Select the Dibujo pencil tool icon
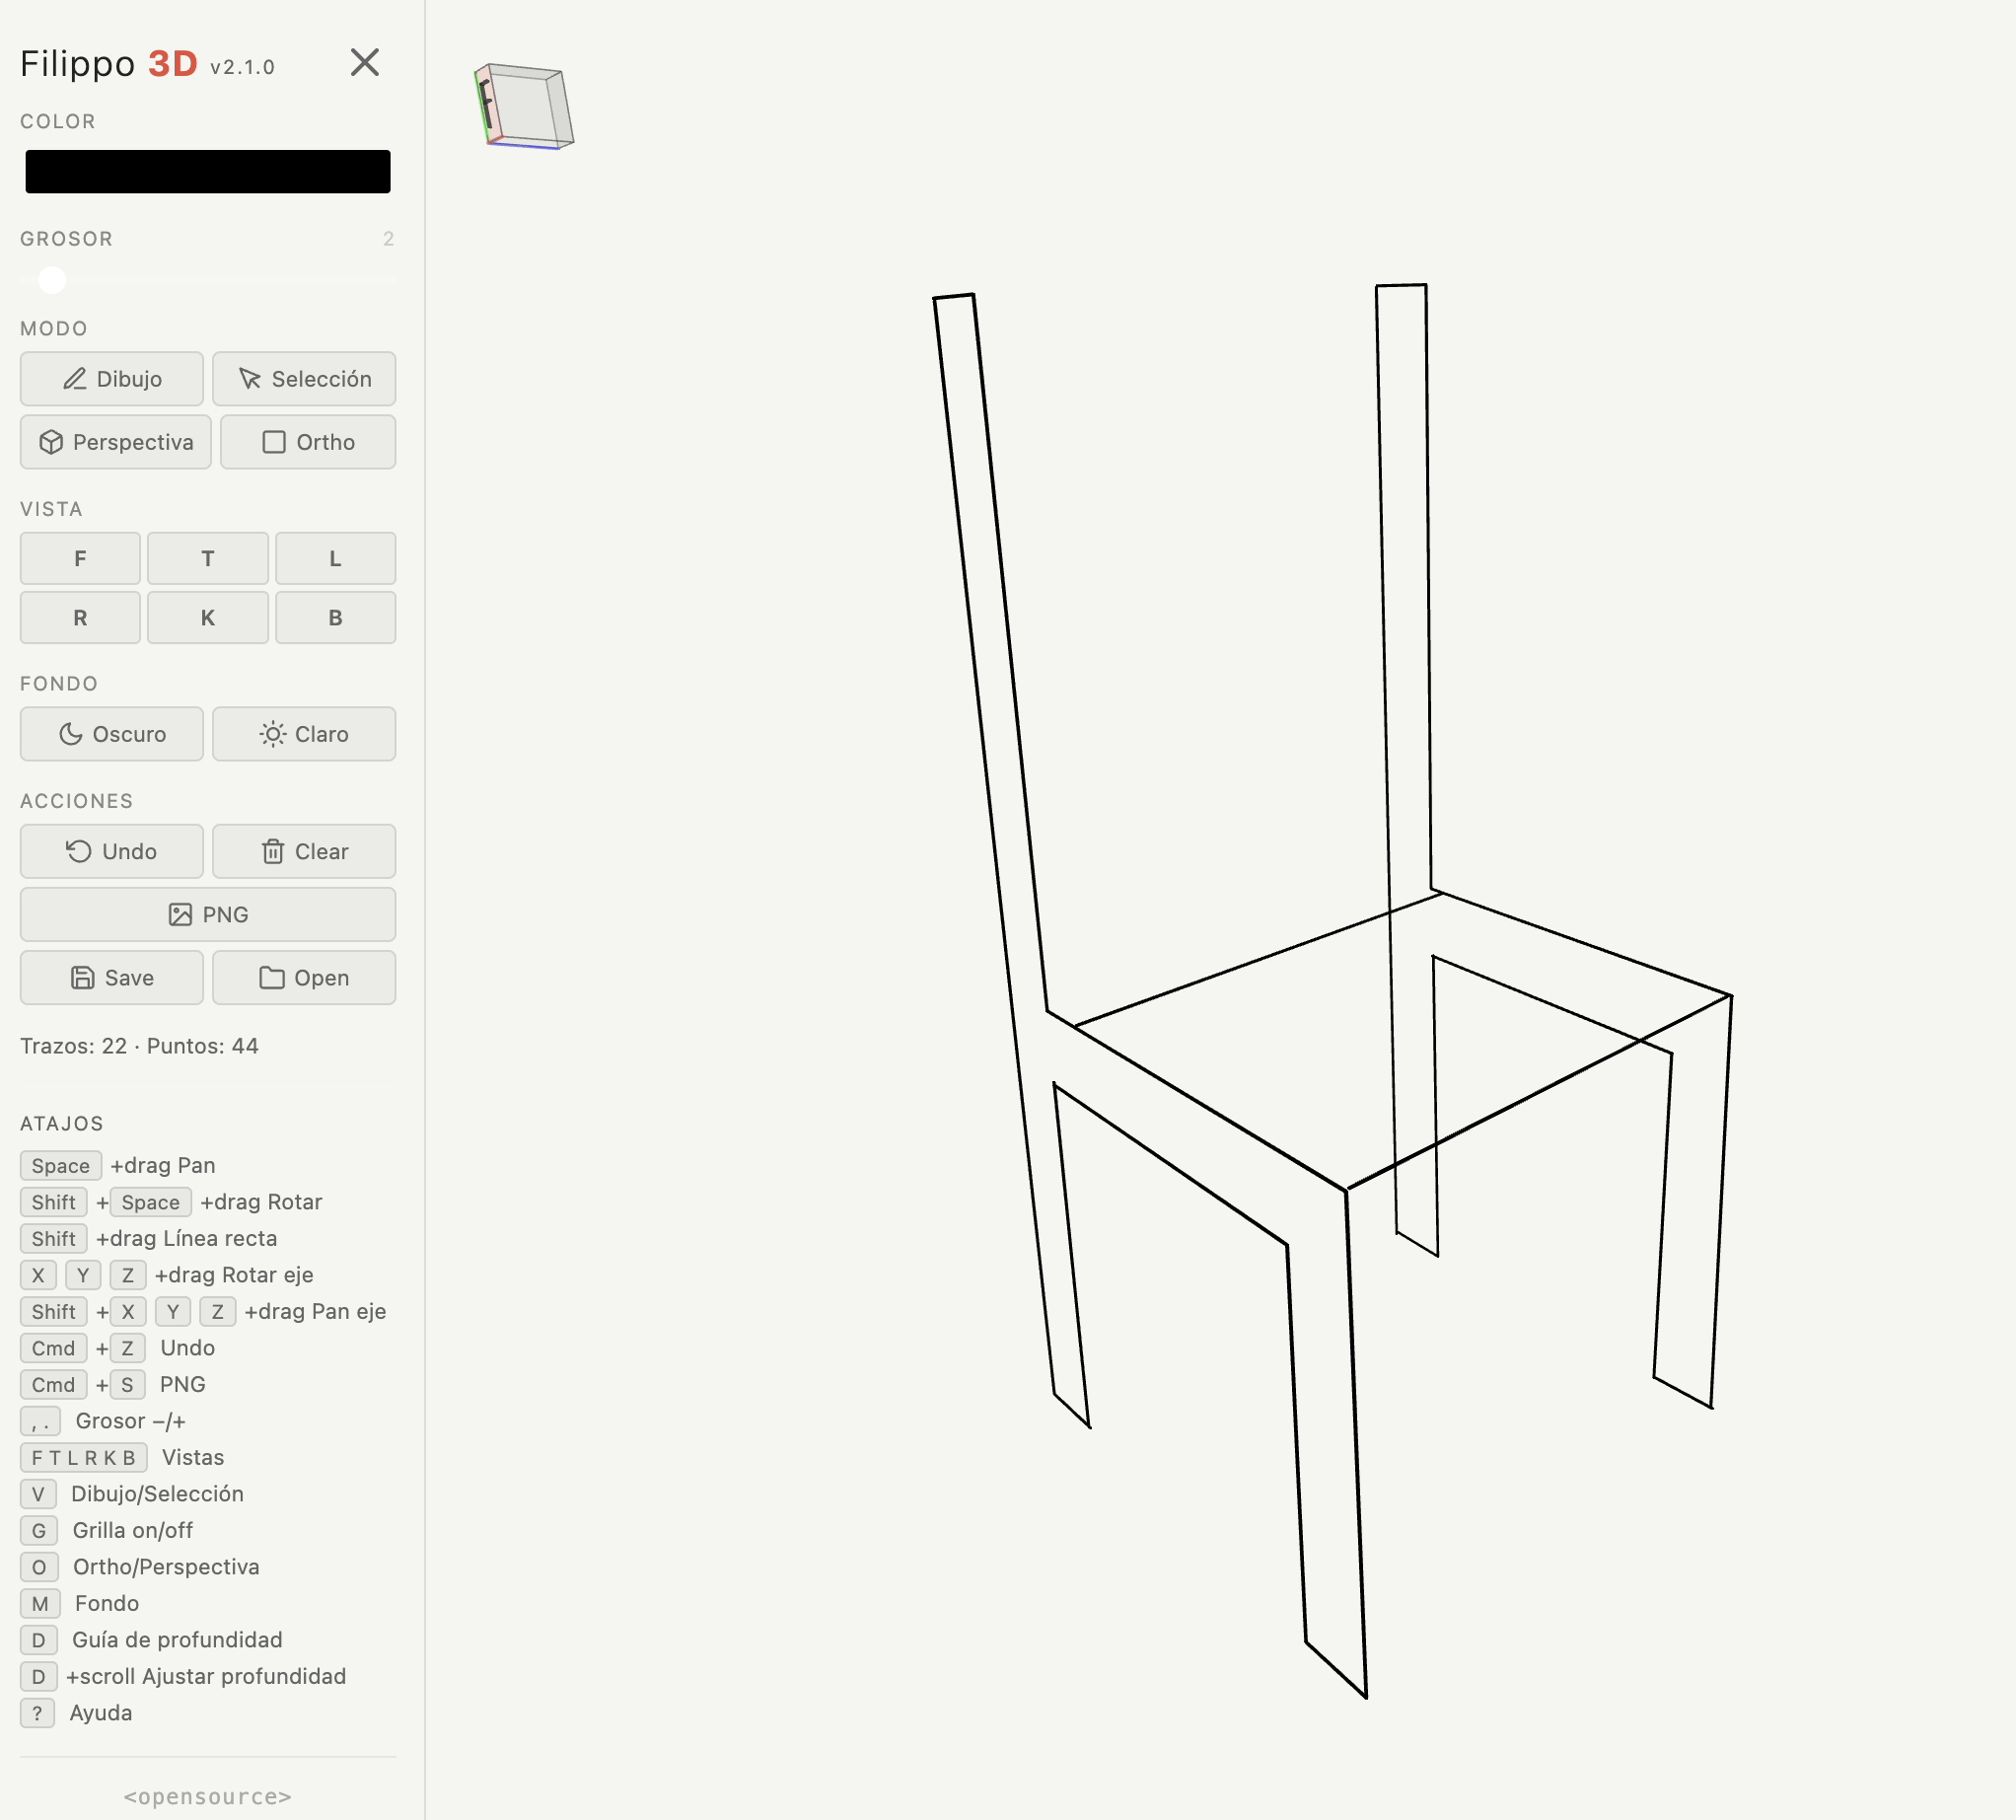 click(75, 380)
